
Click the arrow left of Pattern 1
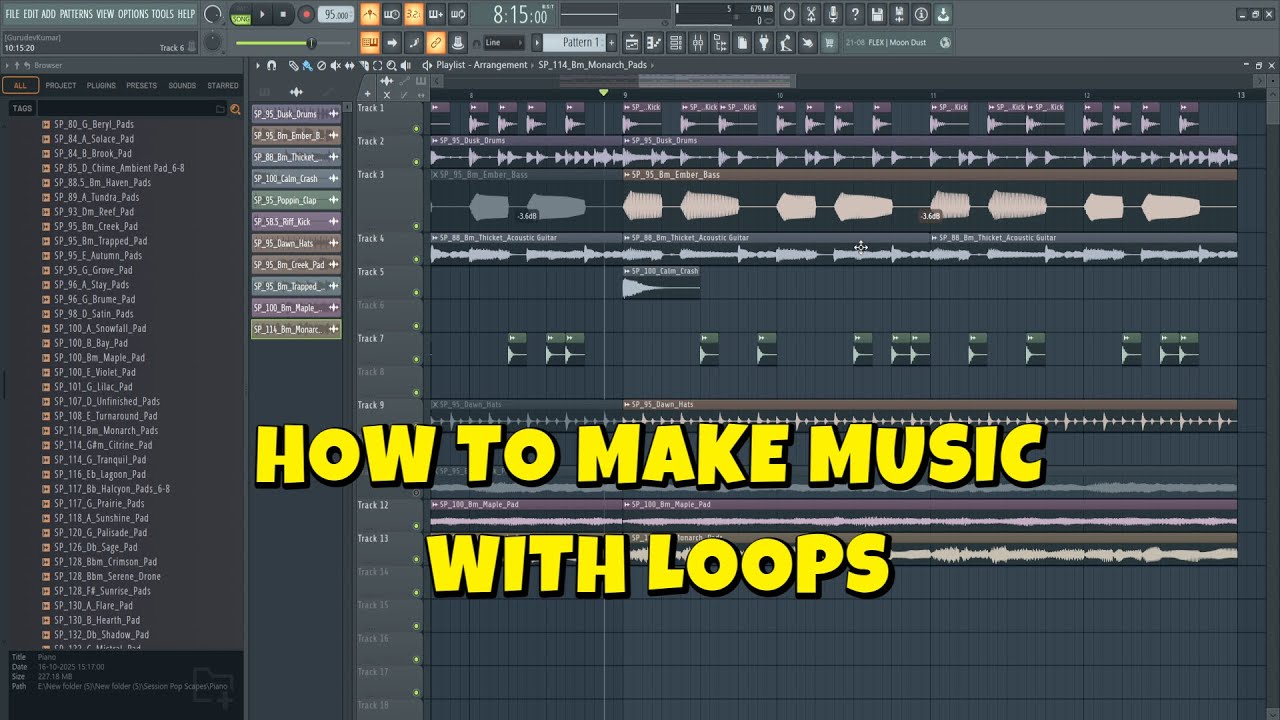pyautogui.click(x=536, y=43)
